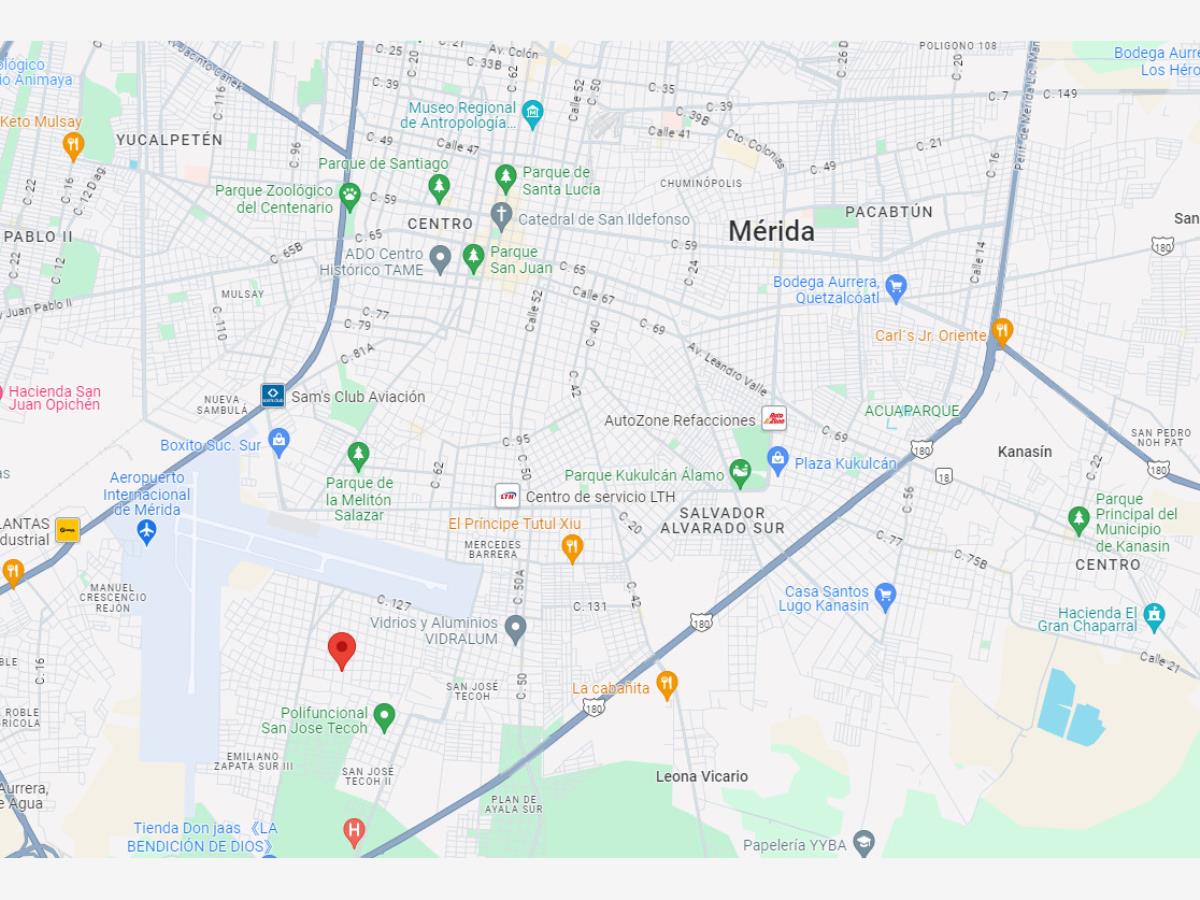Select the Catedral de San Ildefonso icon
This screenshot has width=1200, height=900.
tap(501, 215)
